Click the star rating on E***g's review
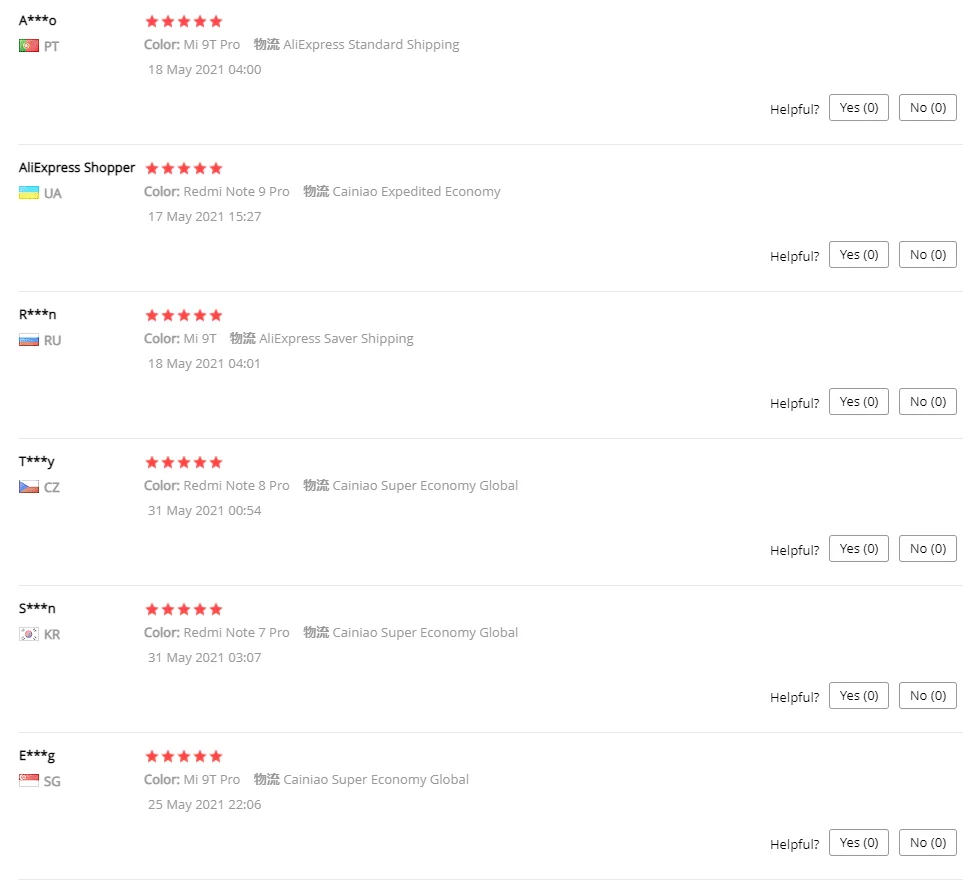The image size is (975, 887). point(184,756)
